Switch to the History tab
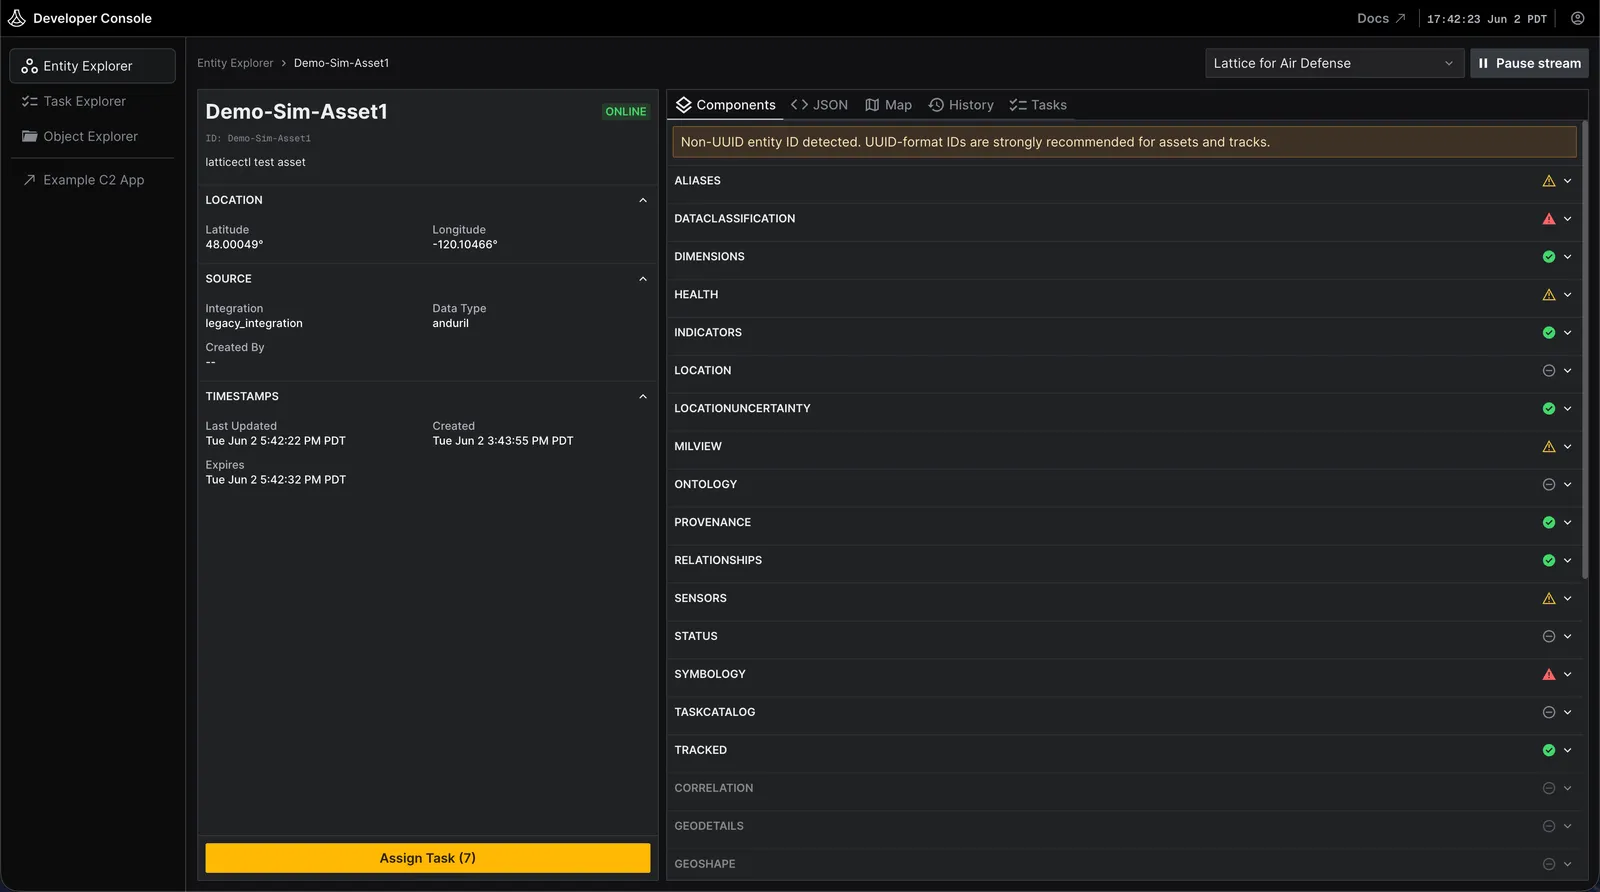Image resolution: width=1600 pixels, height=892 pixels. [961, 105]
